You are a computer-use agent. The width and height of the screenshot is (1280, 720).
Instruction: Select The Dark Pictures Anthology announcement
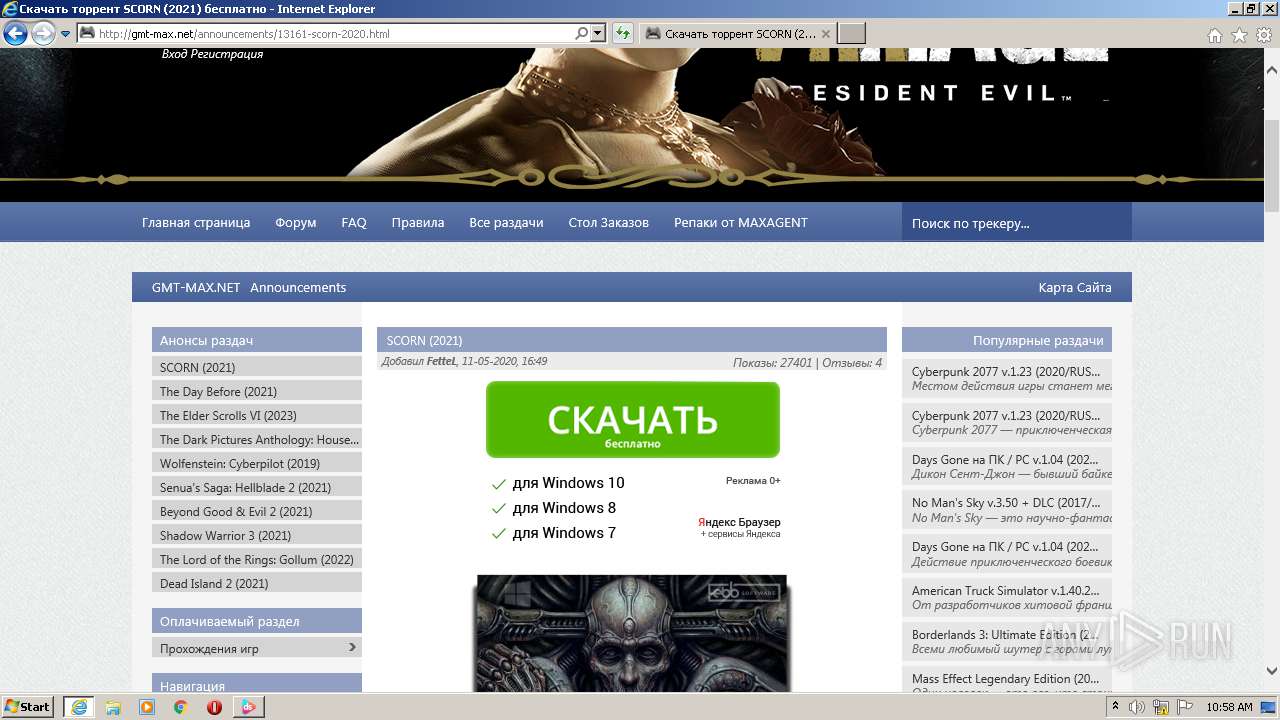[257, 439]
